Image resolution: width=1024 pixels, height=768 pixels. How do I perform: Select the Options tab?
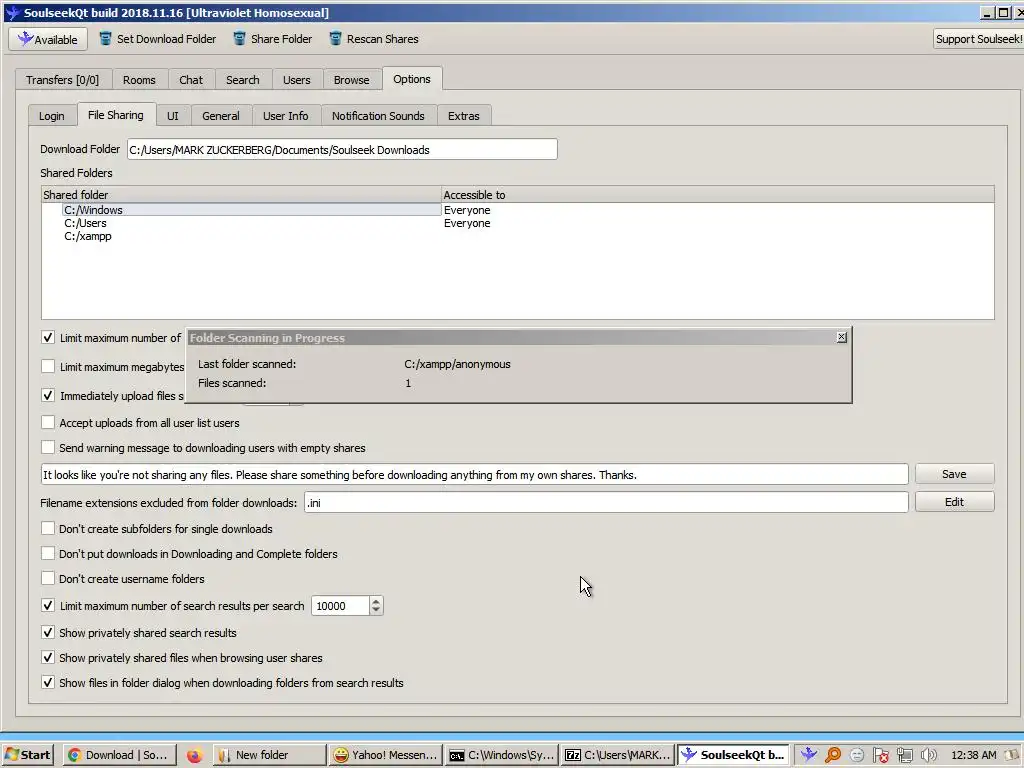pos(412,79)
